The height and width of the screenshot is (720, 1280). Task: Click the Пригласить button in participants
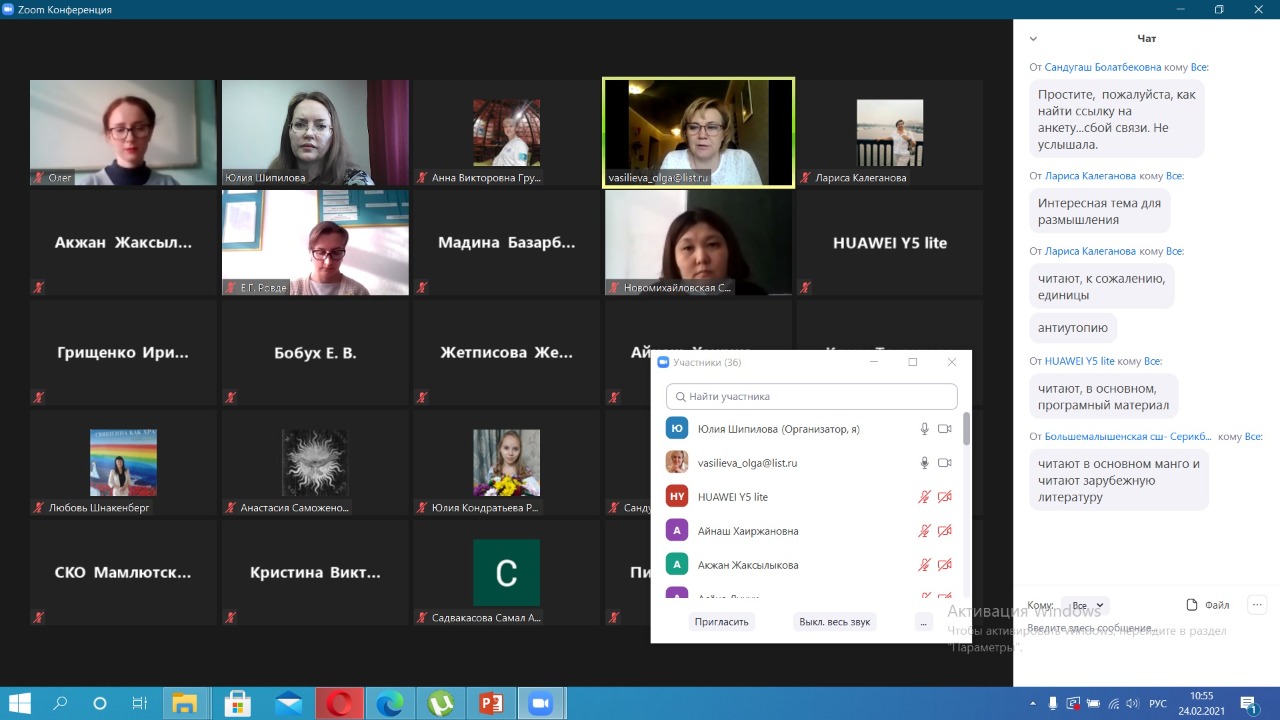tap(720, 621)
